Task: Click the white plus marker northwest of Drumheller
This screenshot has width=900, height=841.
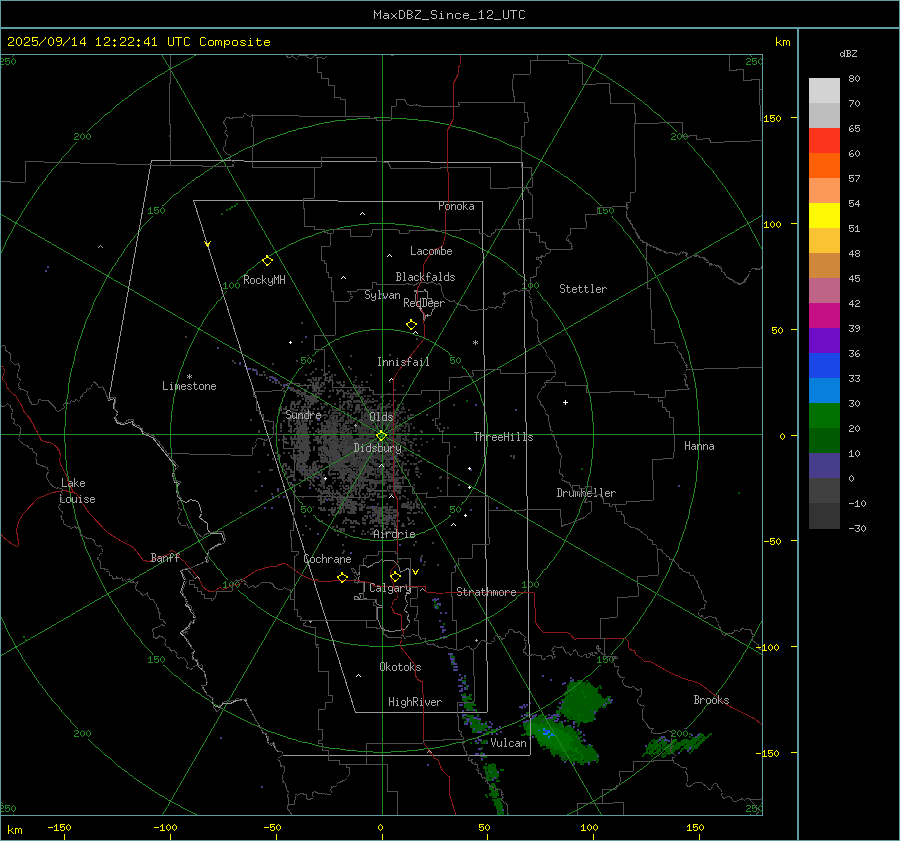Action: click(x=565, y=402)
